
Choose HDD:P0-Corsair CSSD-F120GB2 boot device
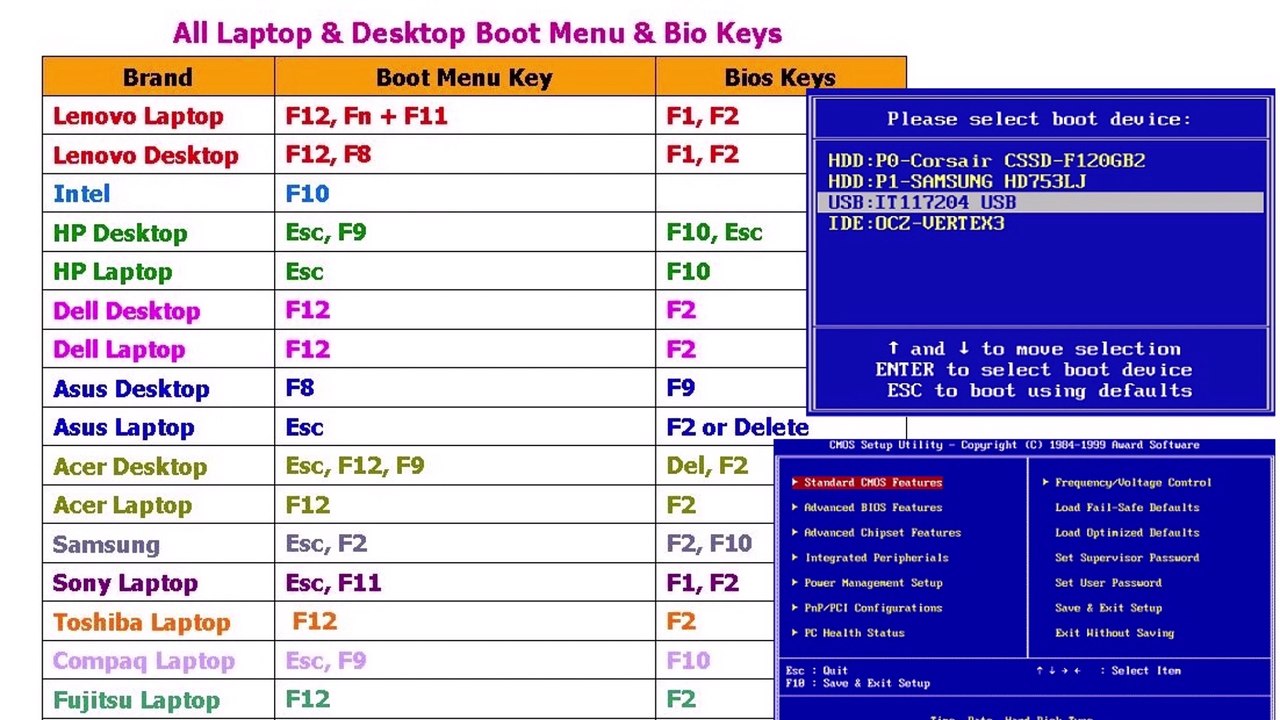(x=986, y=160)
